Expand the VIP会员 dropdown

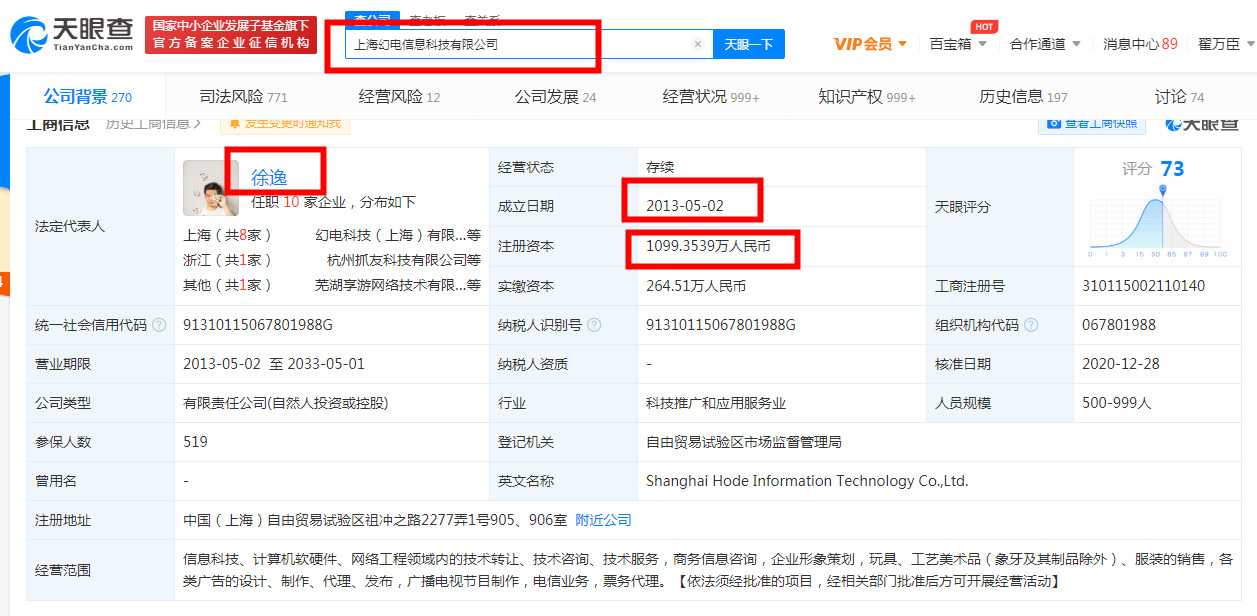click(870, 44)
